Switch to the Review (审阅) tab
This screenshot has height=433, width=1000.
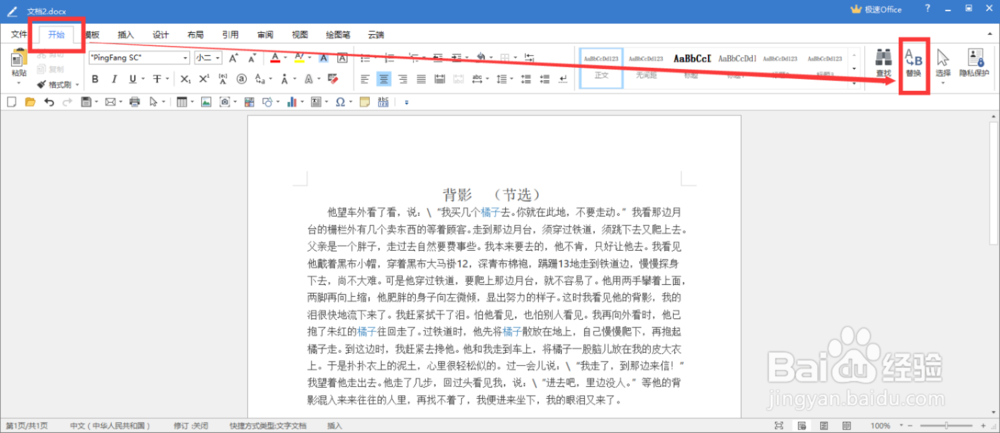(x=265, y=34)
